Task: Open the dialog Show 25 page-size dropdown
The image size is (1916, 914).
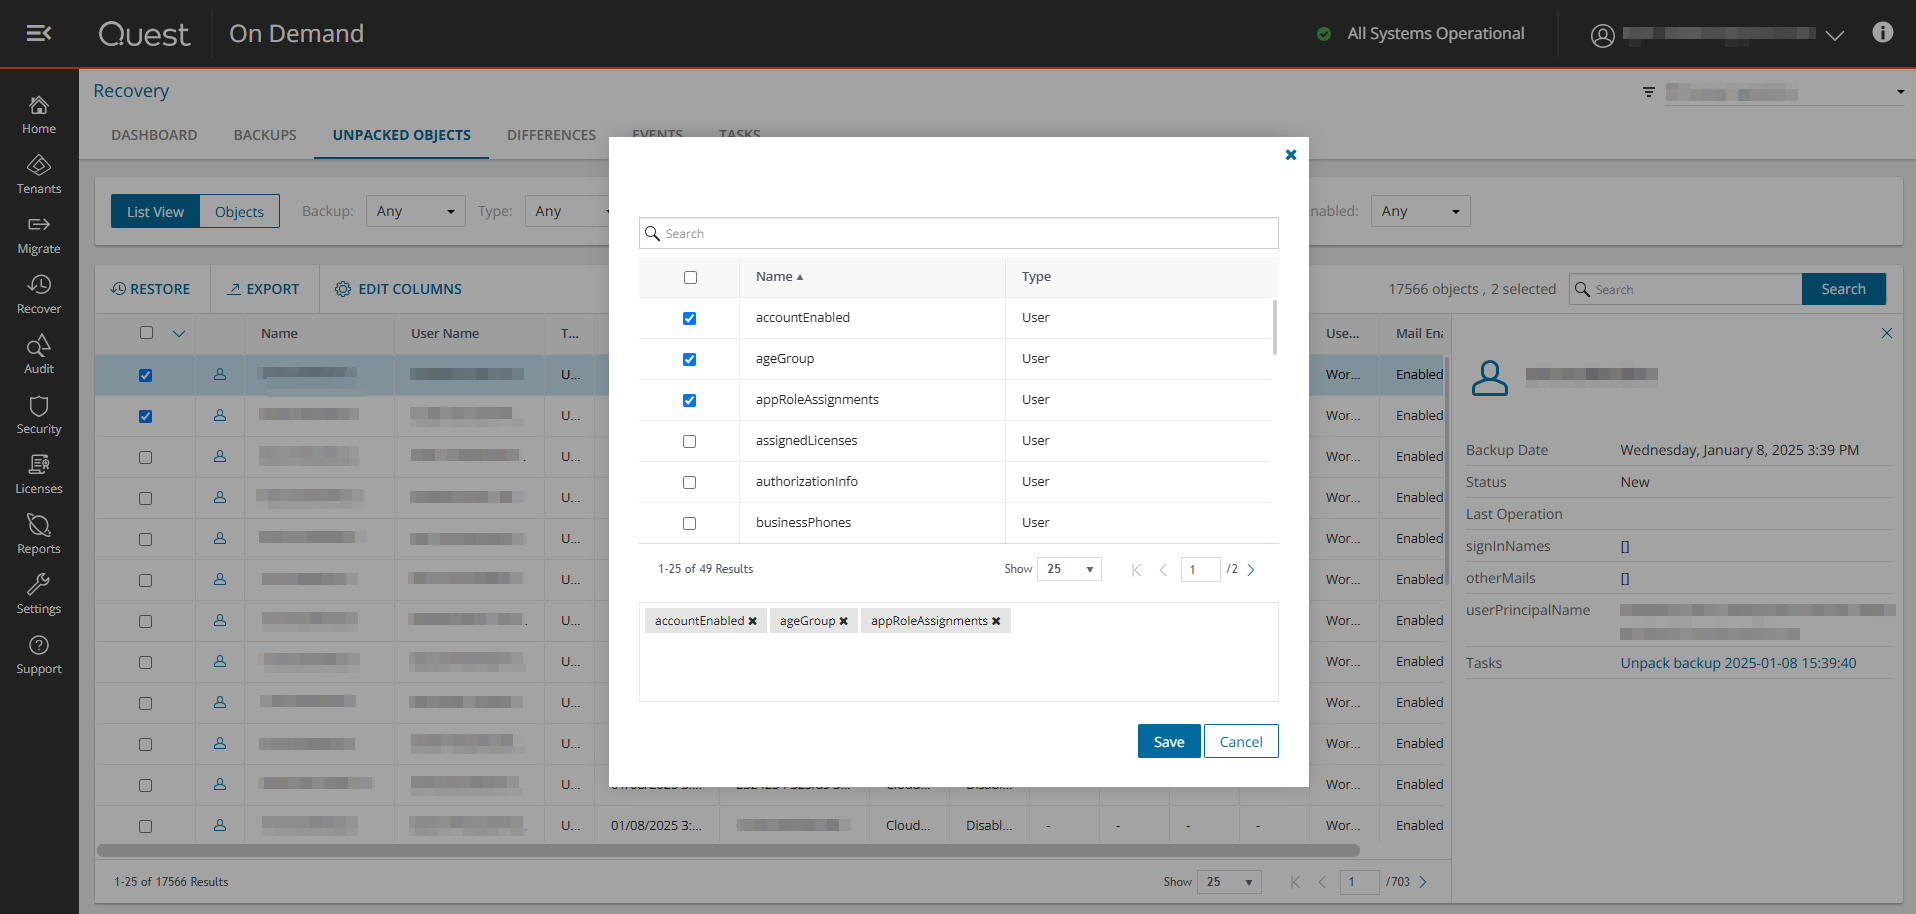Action: tap(1069, 569)
